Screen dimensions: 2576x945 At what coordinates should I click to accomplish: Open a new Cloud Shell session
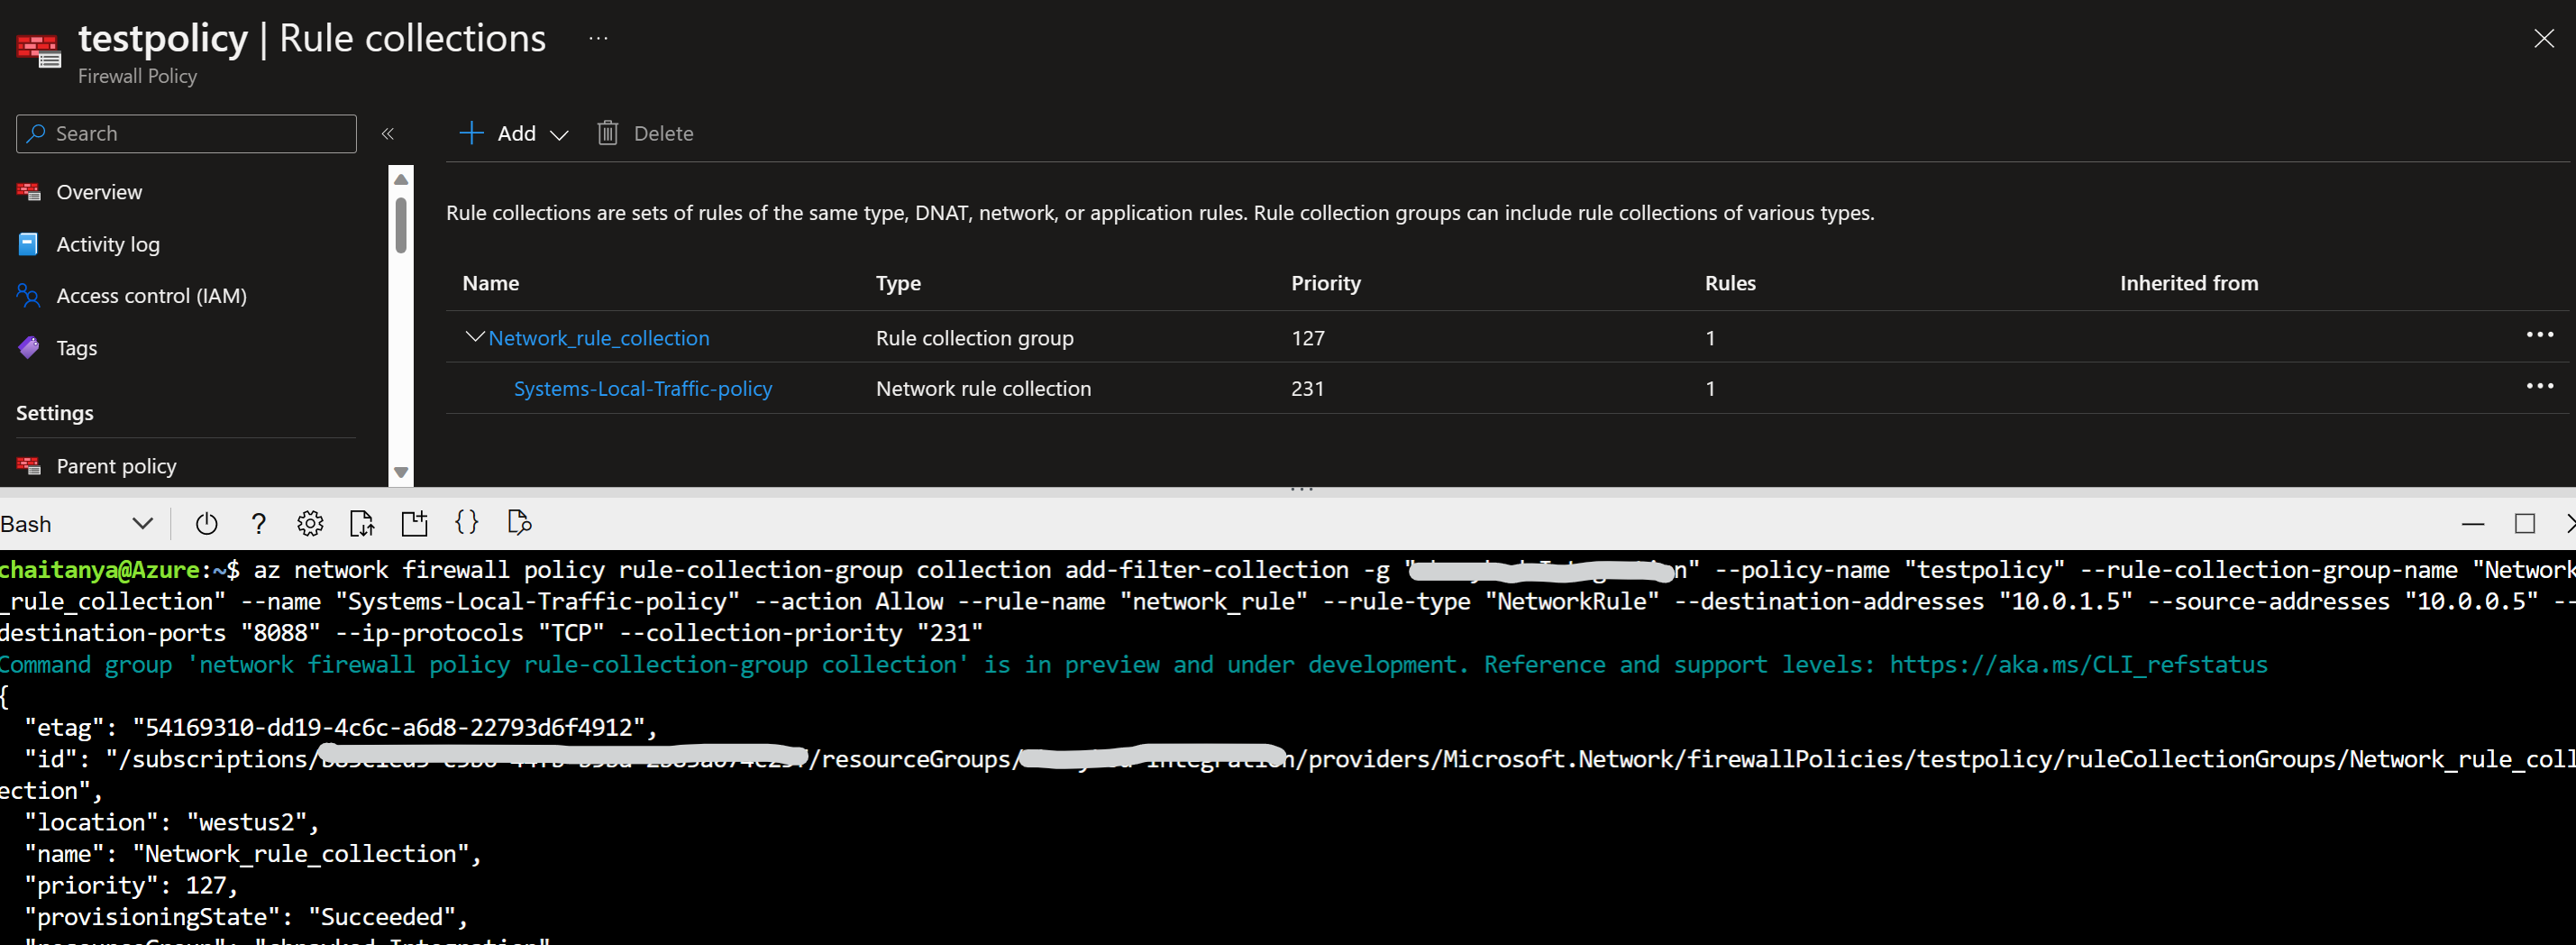414,522
